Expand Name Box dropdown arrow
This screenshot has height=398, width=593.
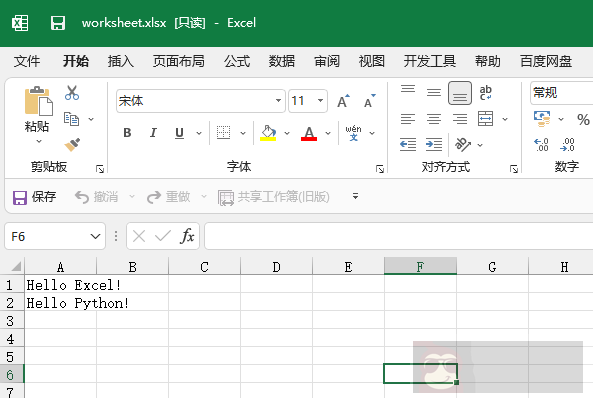pos(95,236)
